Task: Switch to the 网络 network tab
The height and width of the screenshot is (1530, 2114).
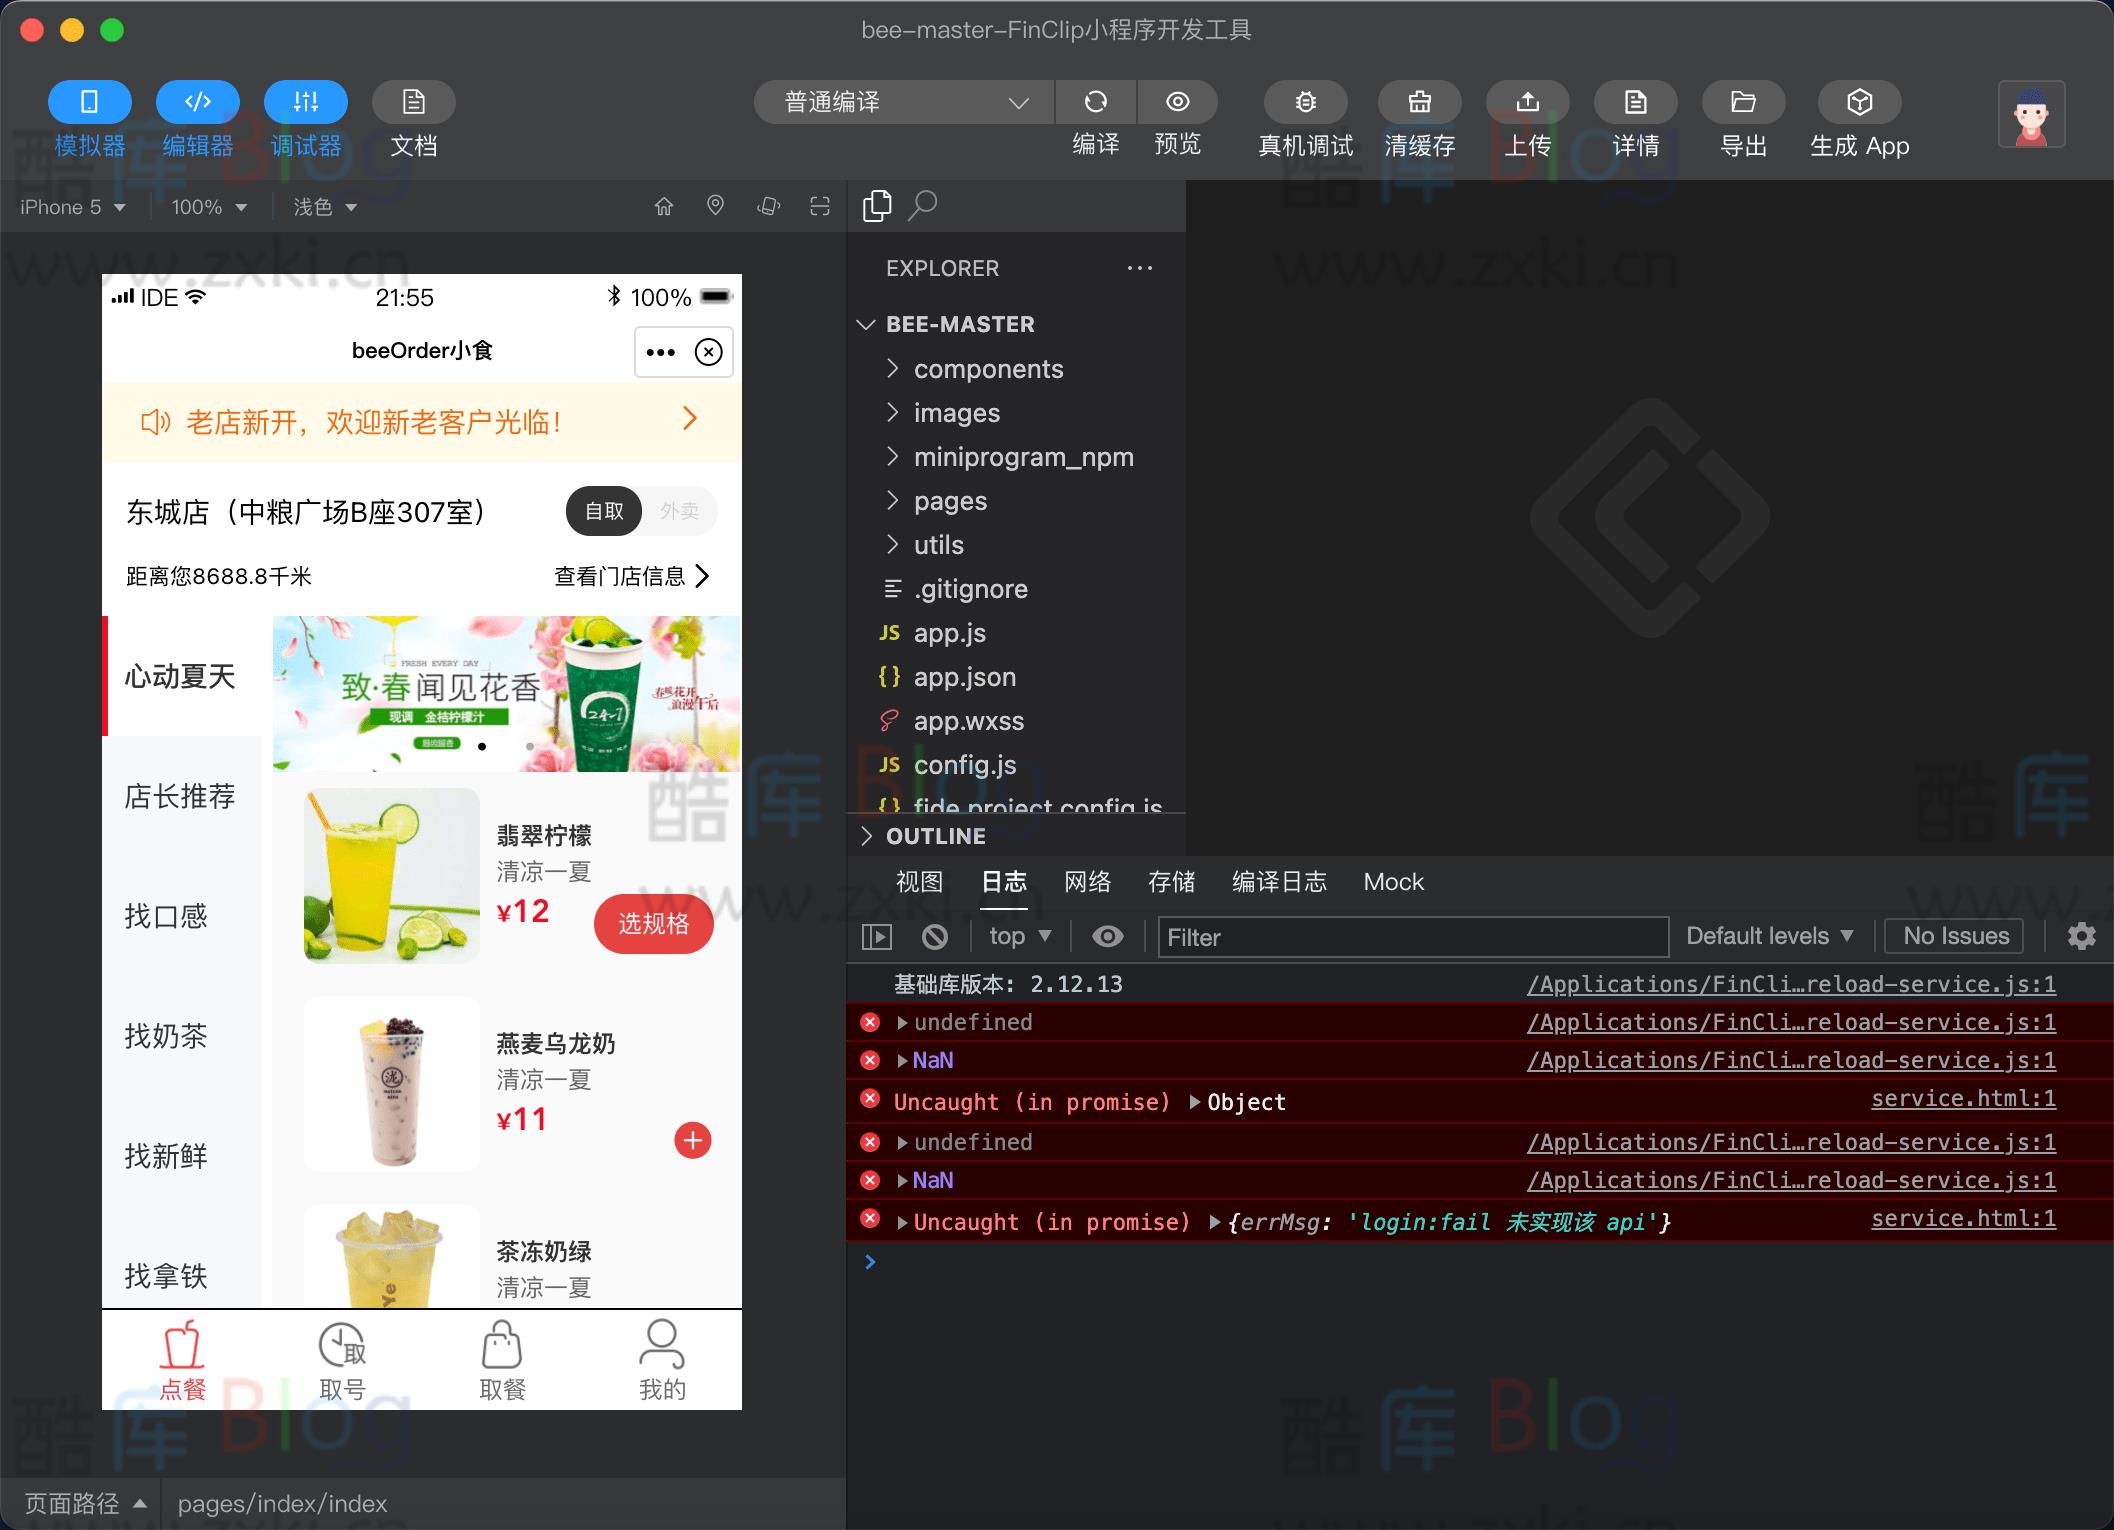Action: [1087, 882]
